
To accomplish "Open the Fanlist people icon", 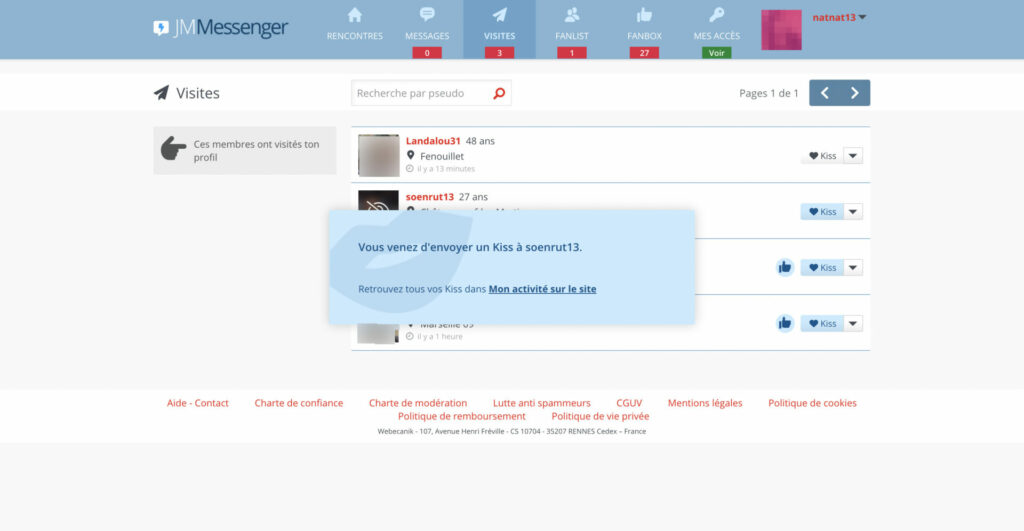I will click(x=572, y=14).
